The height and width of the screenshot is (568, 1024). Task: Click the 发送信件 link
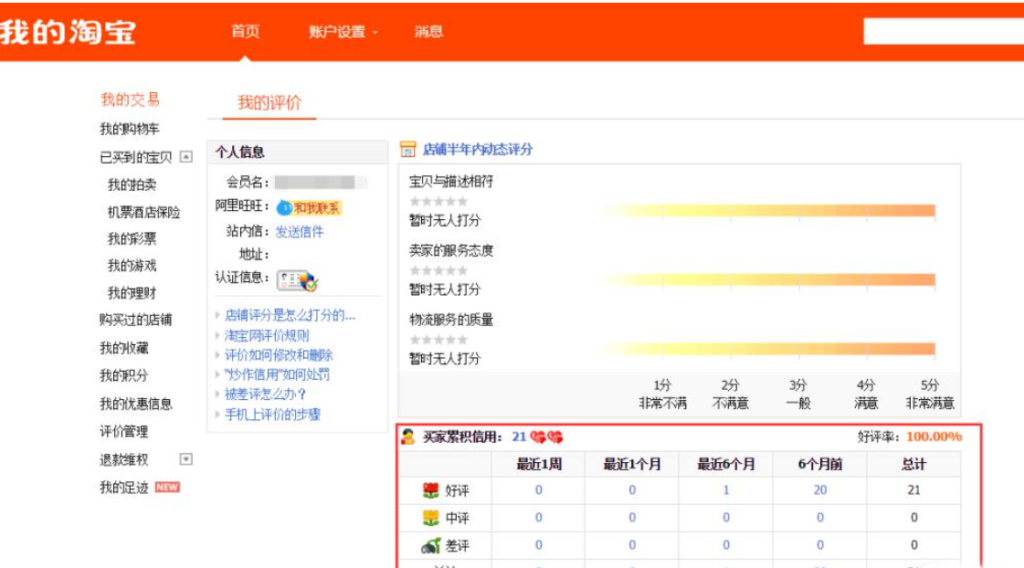tap(299, 232)
